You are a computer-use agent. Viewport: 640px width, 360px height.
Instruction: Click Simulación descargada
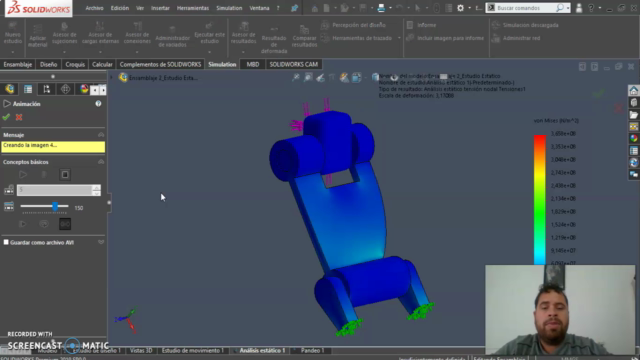pyautogui.click(x=525, y=25)
